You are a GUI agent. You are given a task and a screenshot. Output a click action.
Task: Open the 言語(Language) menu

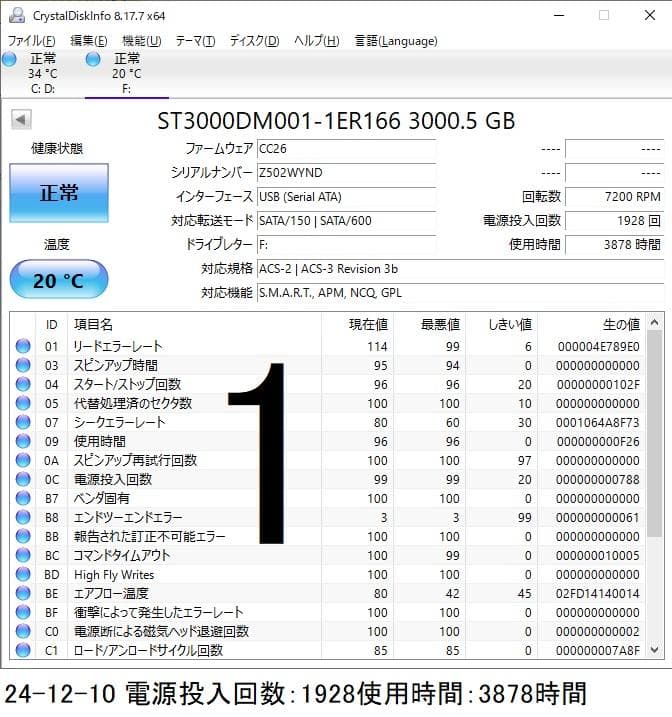pos(396,41)
